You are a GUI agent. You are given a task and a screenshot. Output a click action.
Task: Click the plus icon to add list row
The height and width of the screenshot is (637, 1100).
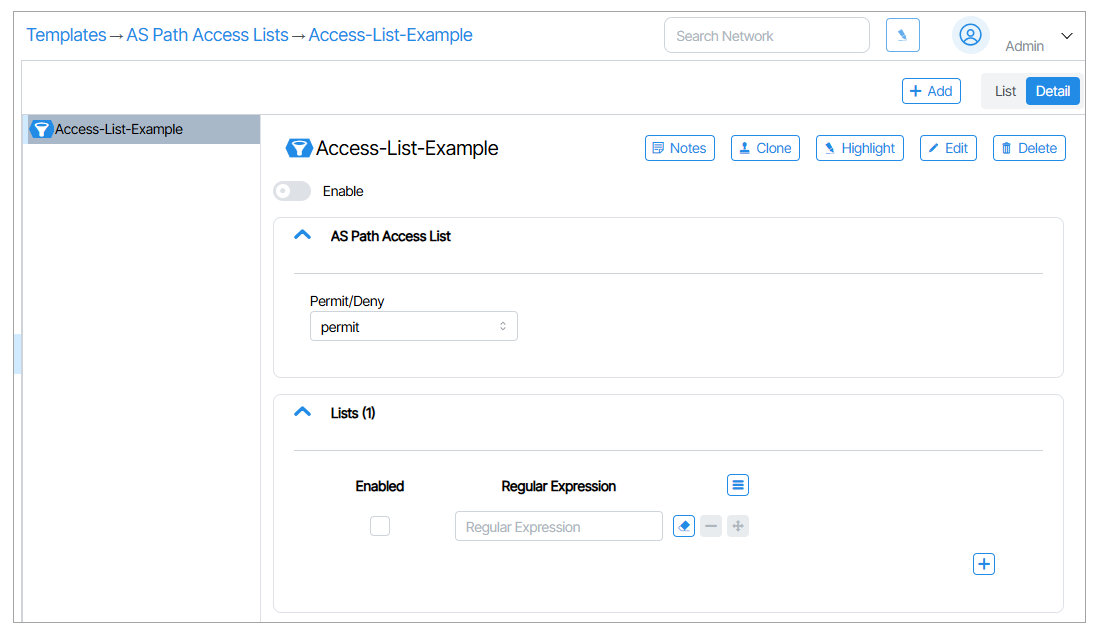click(984, 564)
